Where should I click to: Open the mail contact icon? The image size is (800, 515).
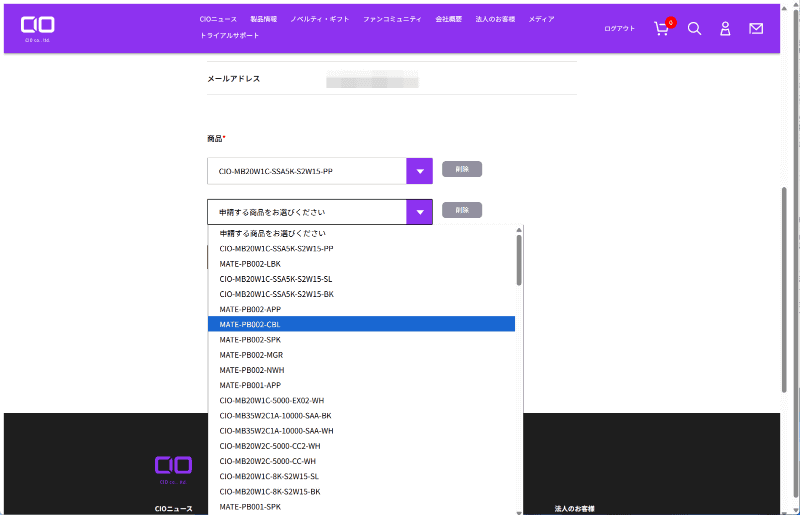point(756,29)
